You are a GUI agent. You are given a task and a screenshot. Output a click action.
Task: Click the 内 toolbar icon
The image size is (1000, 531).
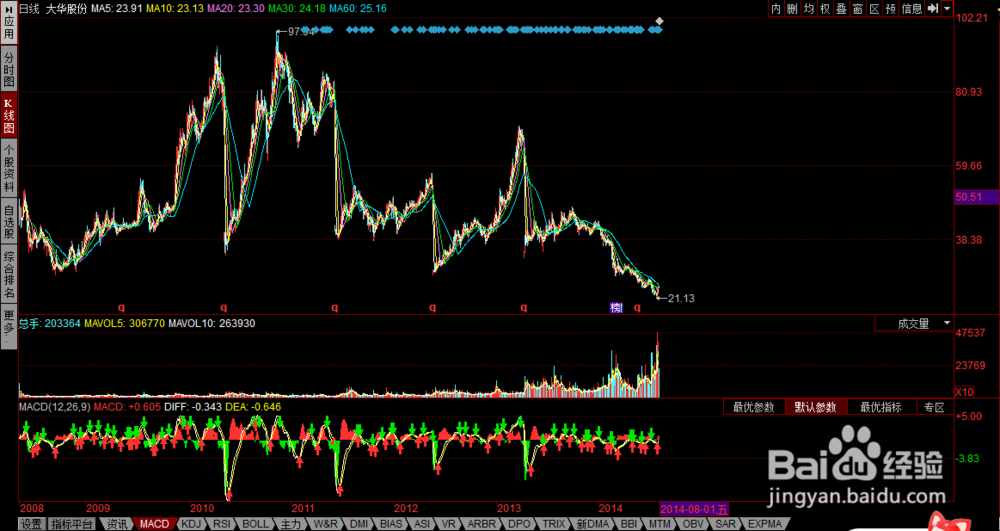(776, 8)
